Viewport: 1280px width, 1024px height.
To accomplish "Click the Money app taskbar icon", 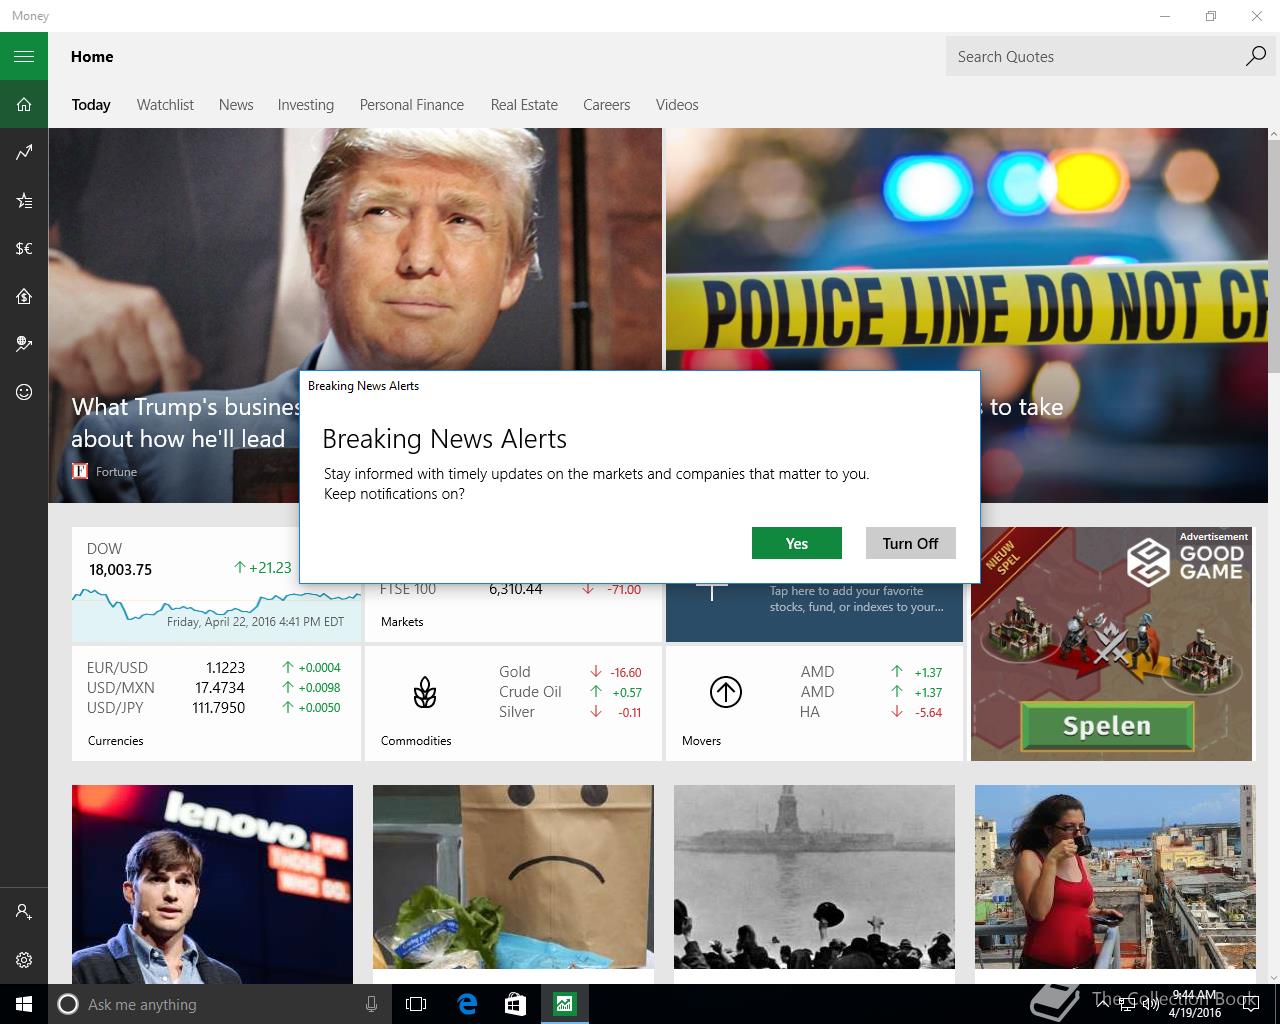I will click(x=564, y=1004).
